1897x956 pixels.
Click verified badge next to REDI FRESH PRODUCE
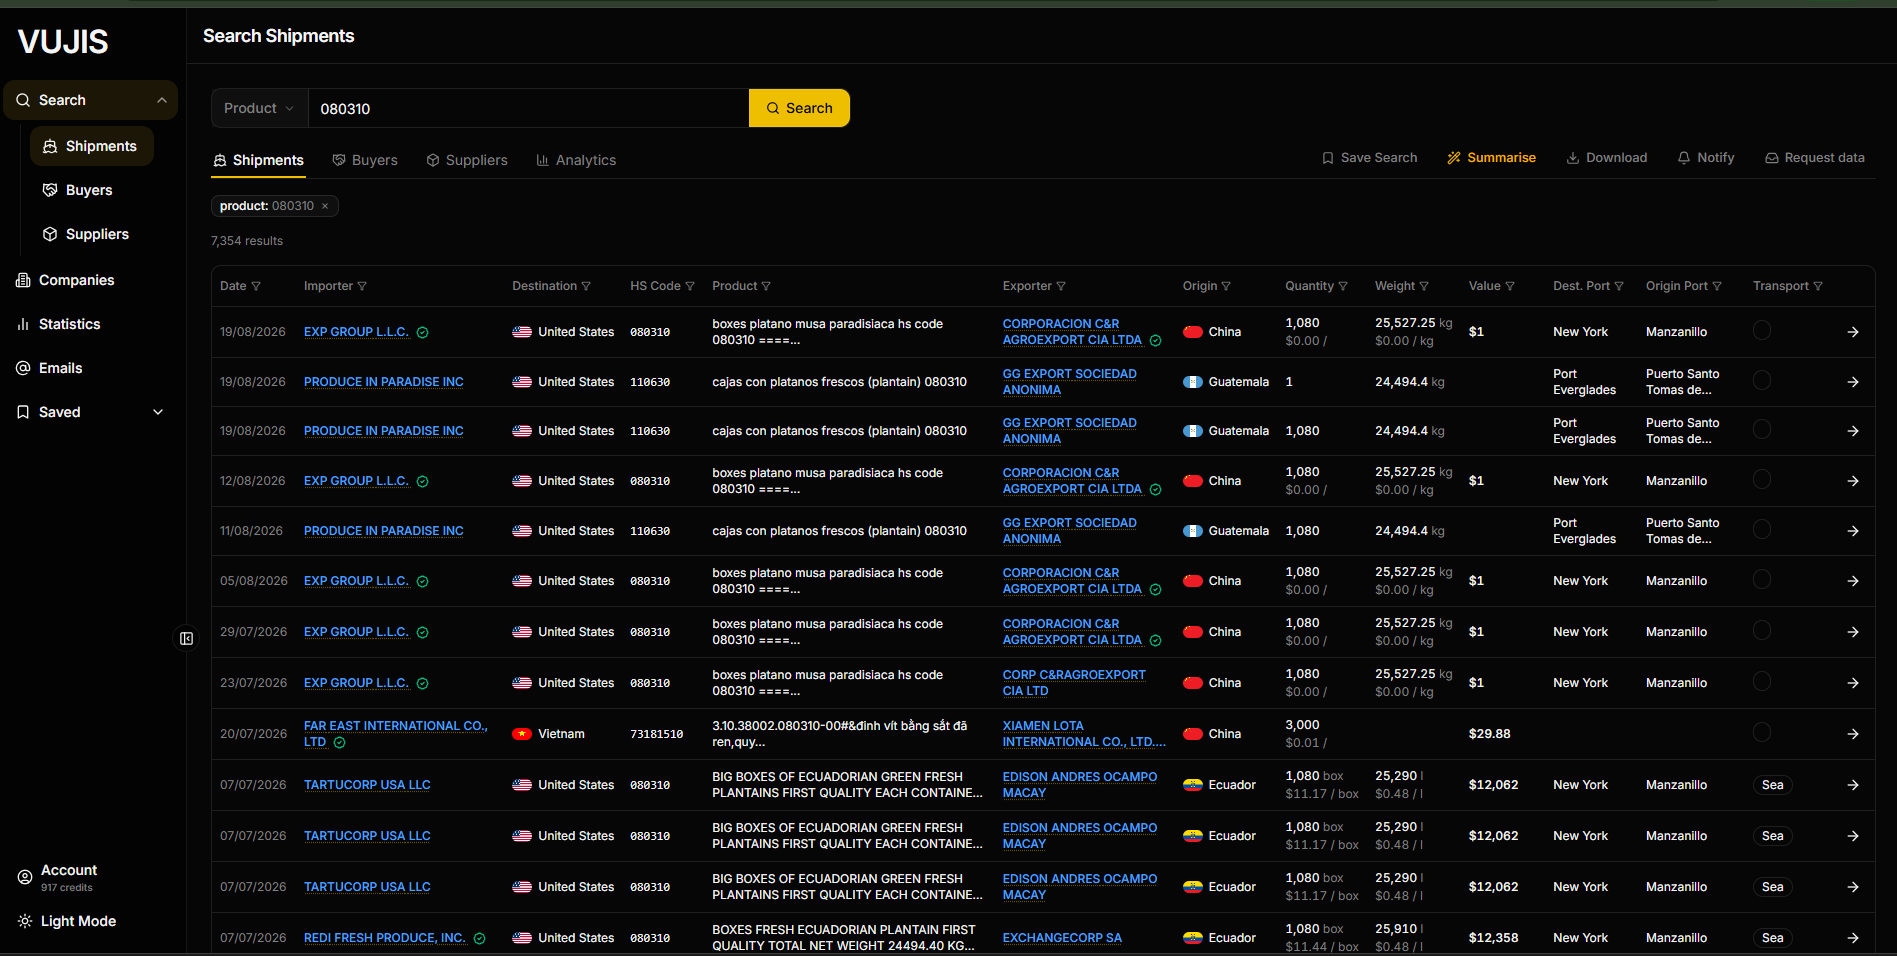click(479, 938)
